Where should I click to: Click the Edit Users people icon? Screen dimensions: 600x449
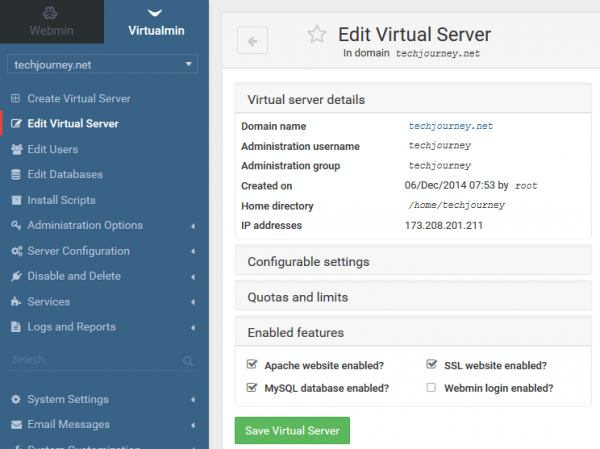coord(16,149)
